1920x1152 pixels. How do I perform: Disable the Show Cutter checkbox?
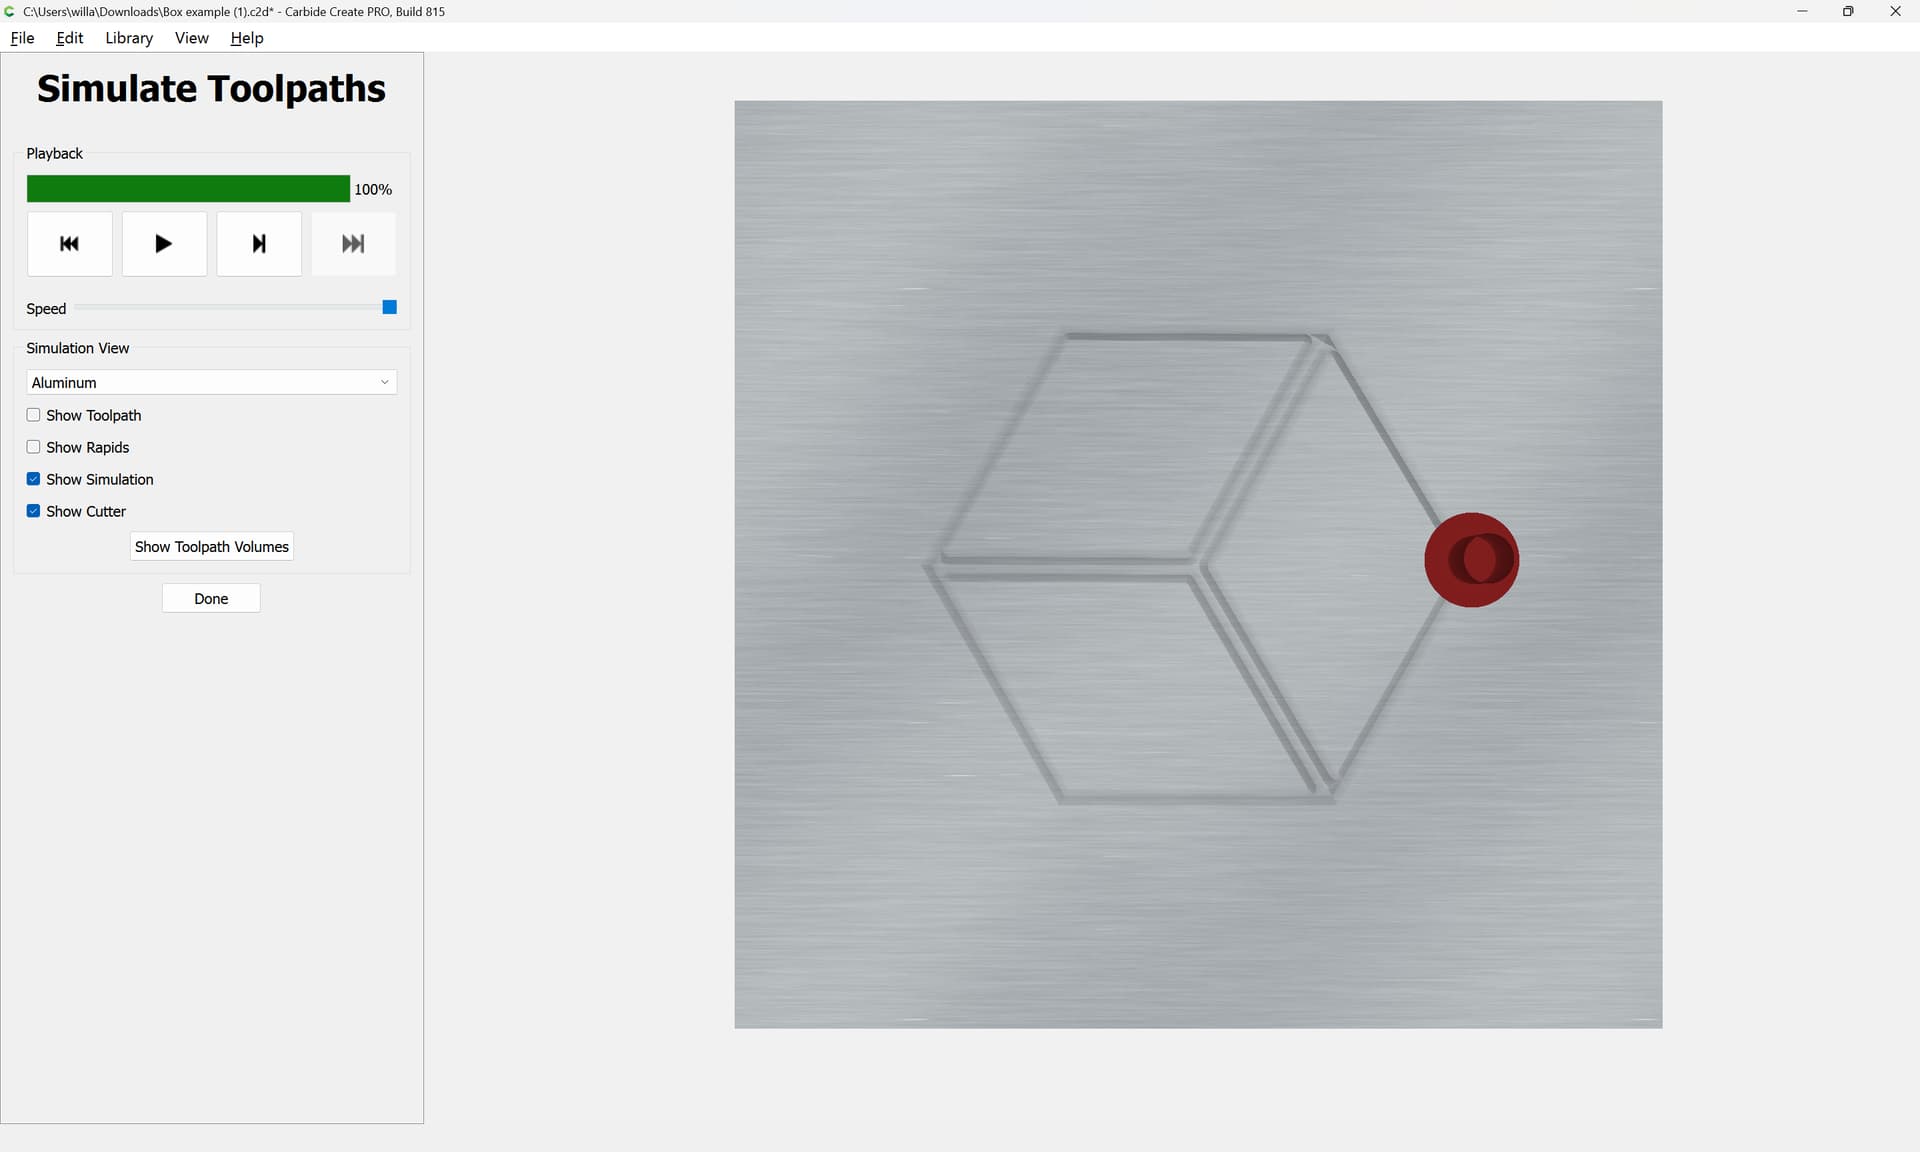point(34,511)
